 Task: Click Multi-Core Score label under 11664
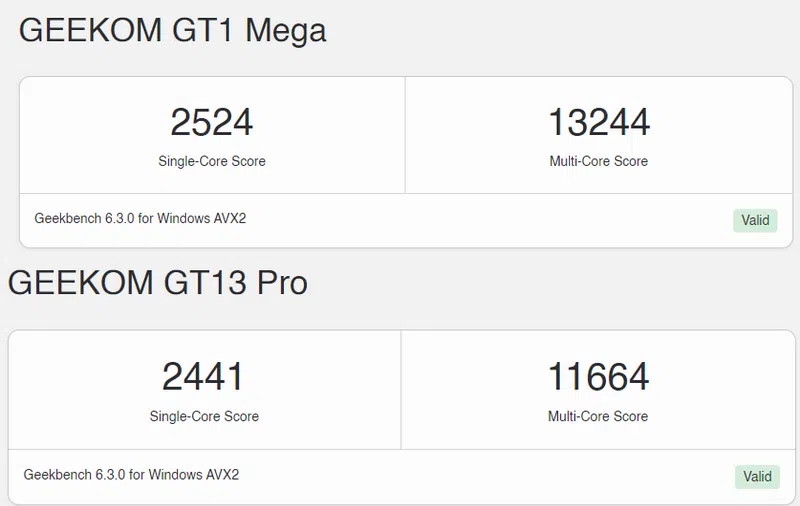point(598,416)
